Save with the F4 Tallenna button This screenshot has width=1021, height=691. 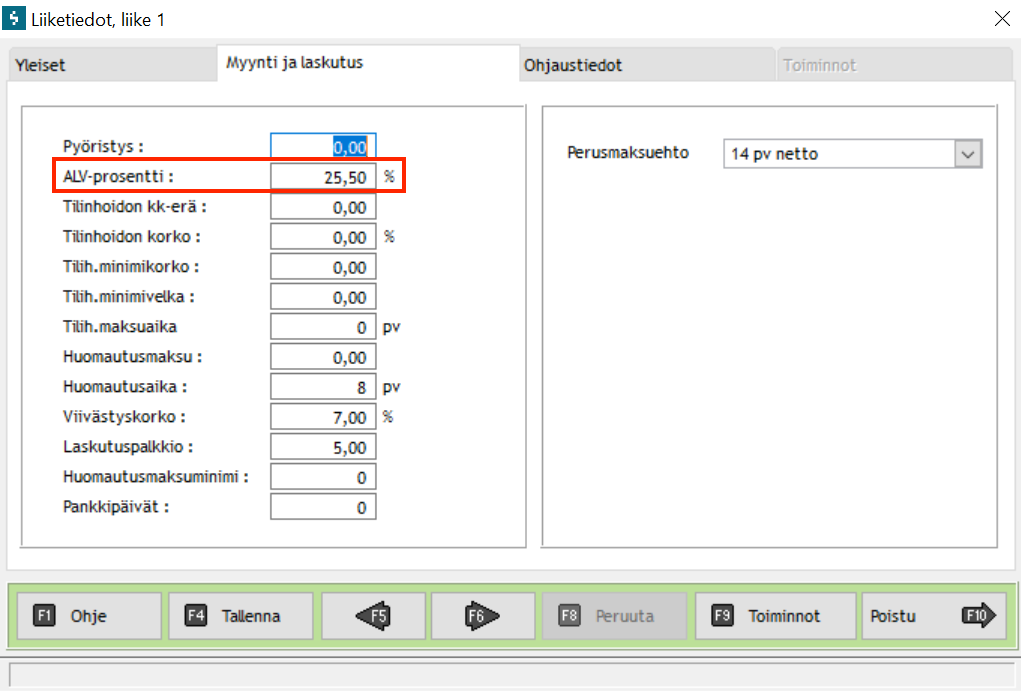tap(240, 617)
